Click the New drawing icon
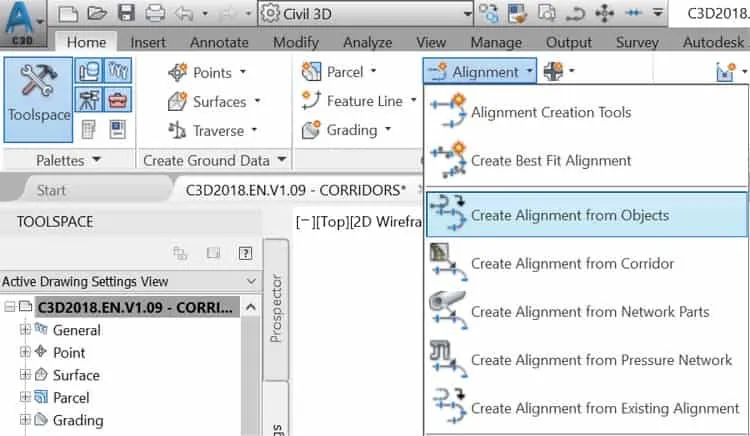Viewport: 750px width, 436px height. click(x=68, y=14)
